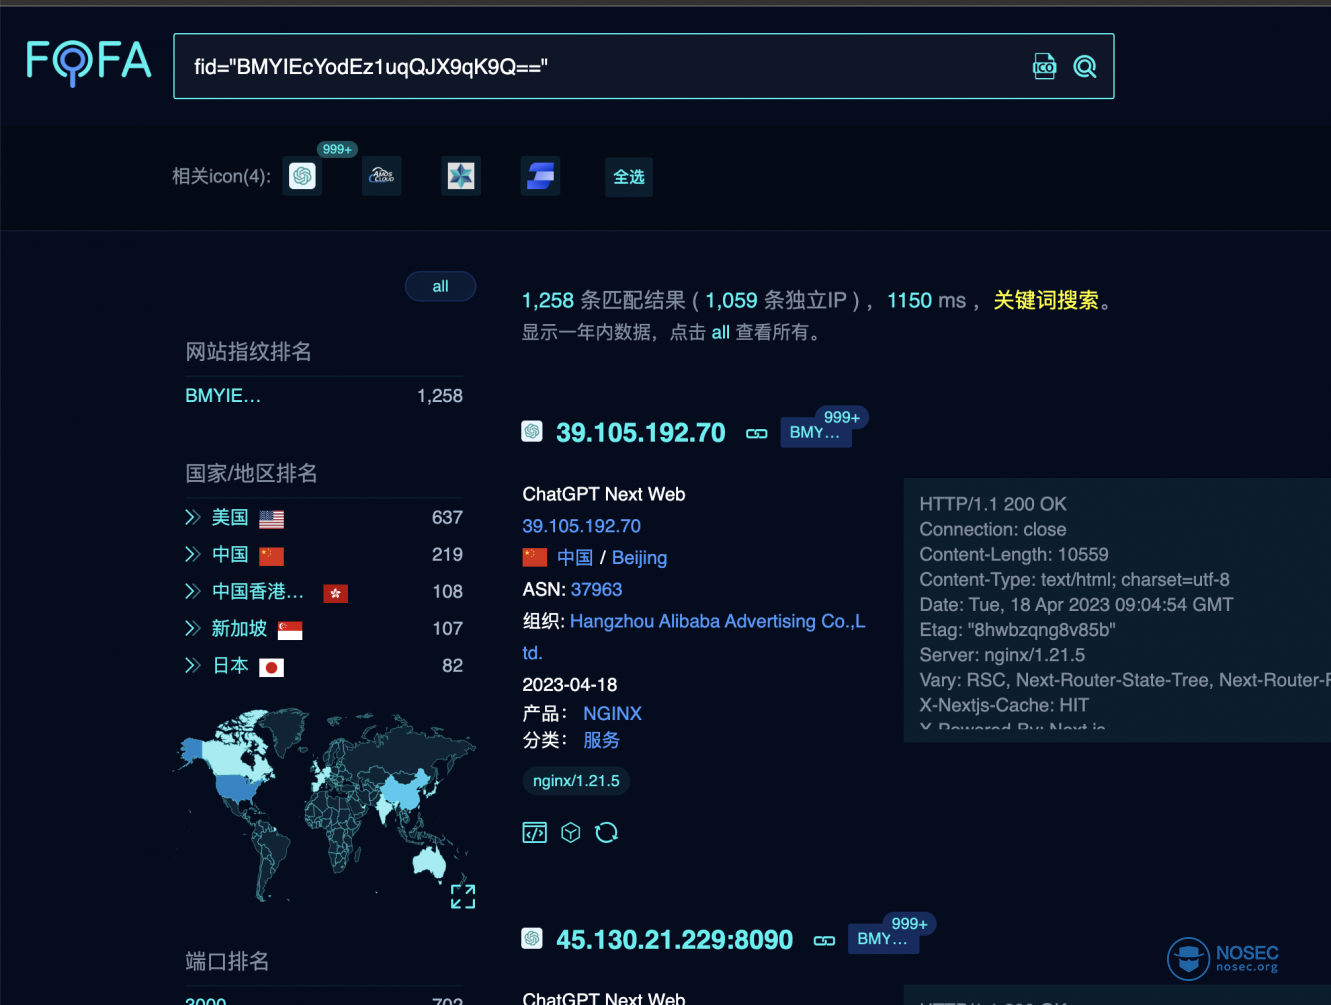
Task: Click the Beijing city link
Action: click(639, 558)
